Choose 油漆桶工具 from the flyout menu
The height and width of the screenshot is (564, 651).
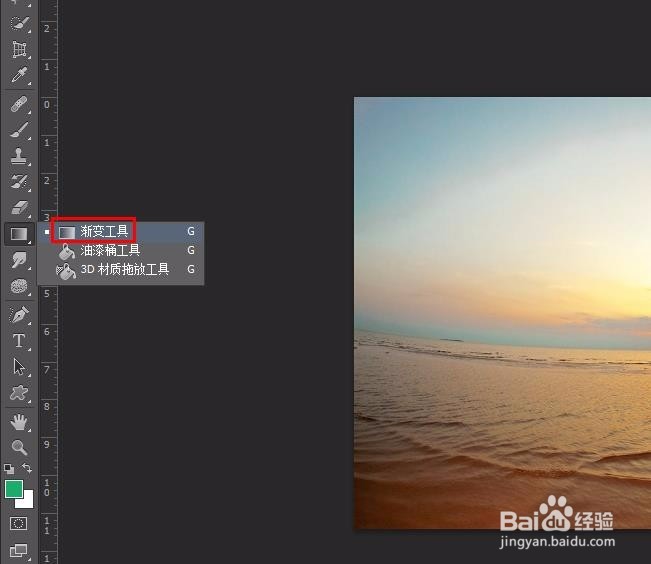click(x=120, y=250)
